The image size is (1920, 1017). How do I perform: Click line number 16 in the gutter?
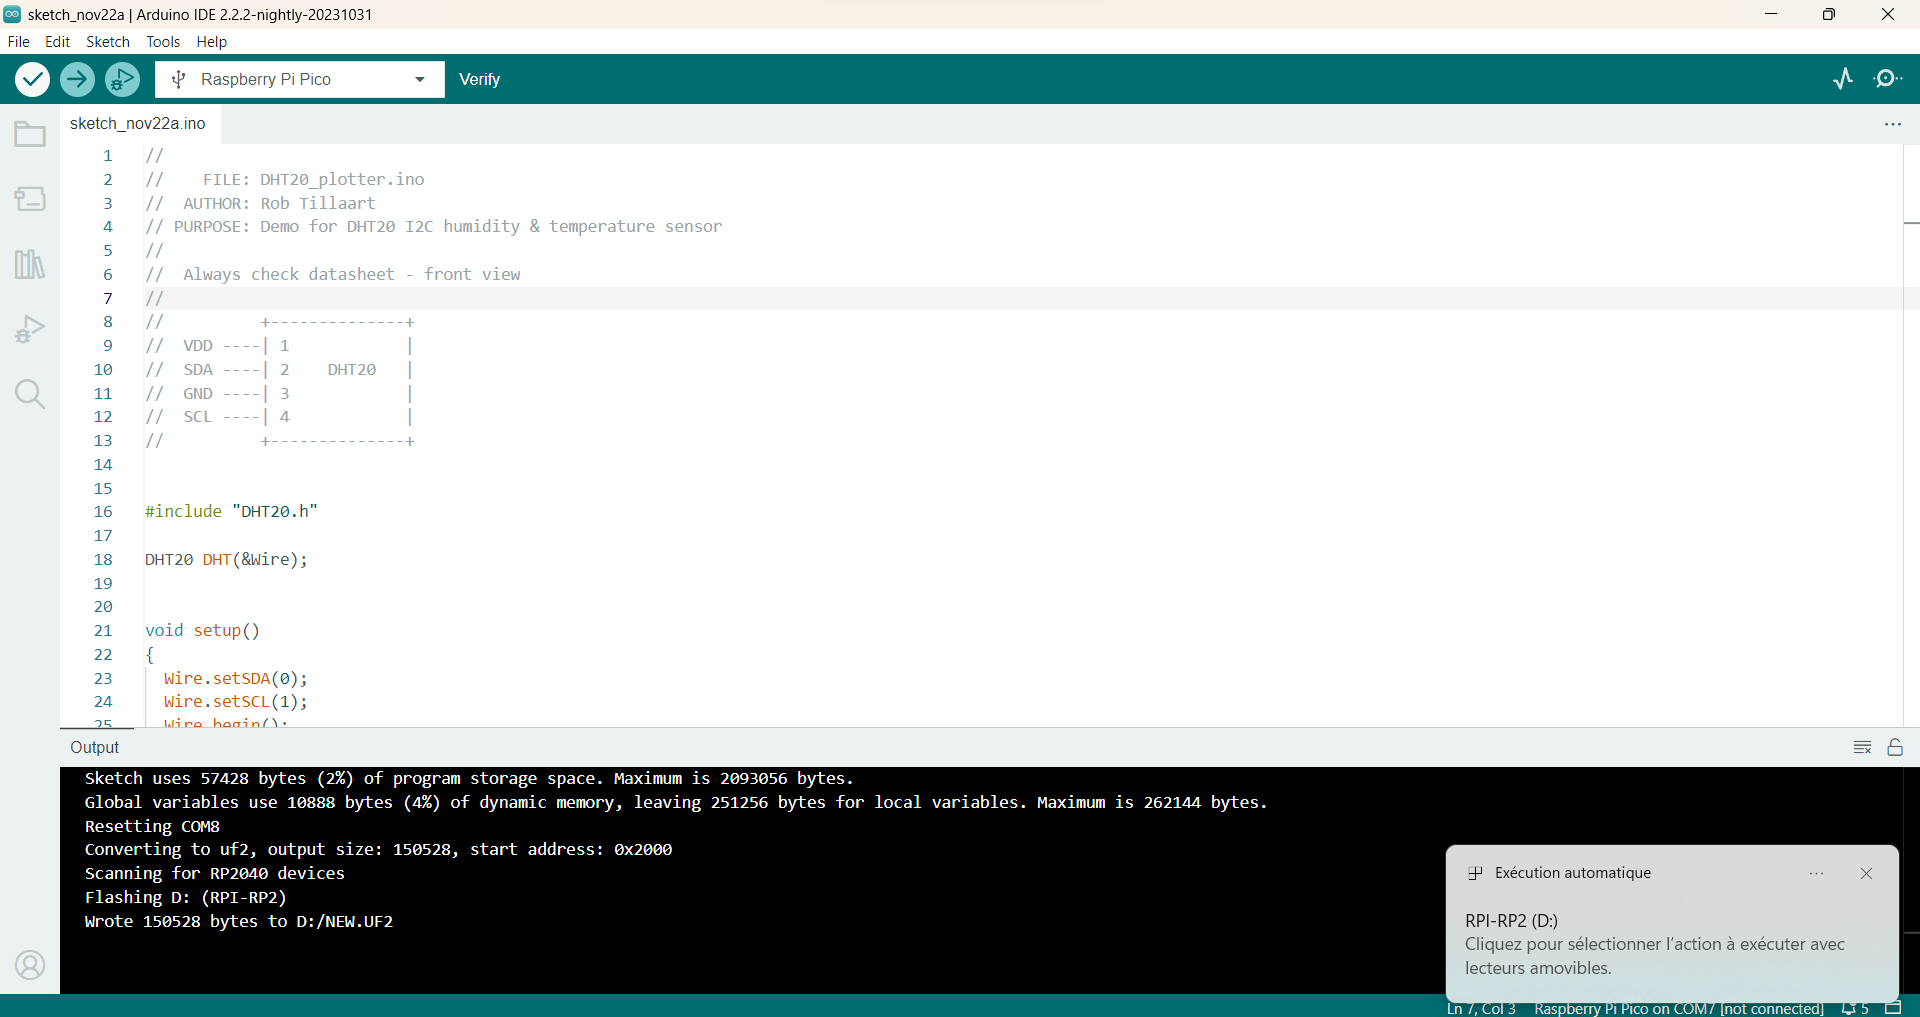tap(103, 512)
